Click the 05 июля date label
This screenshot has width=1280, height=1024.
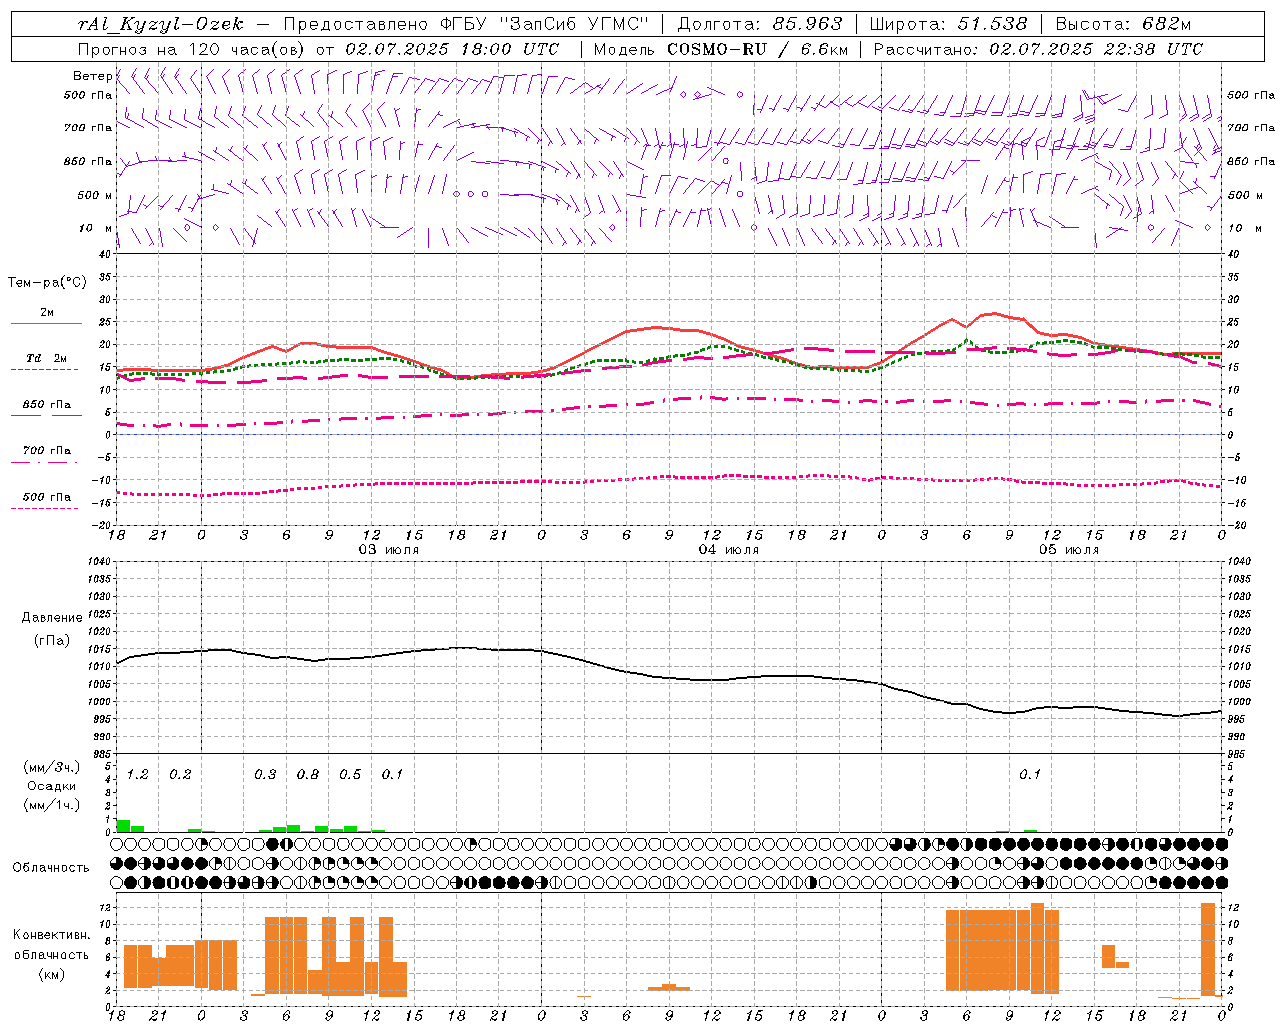point(1068,550)
